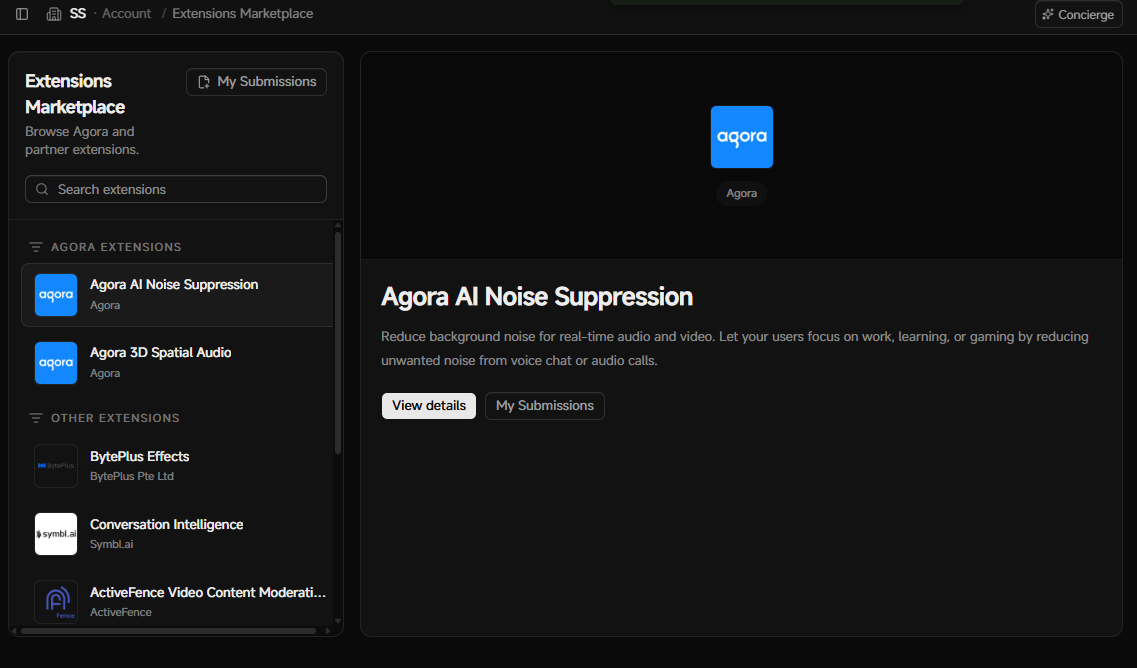Open My Submissions in detail panel
The image size is (1137, 668).
coord(545,406)
